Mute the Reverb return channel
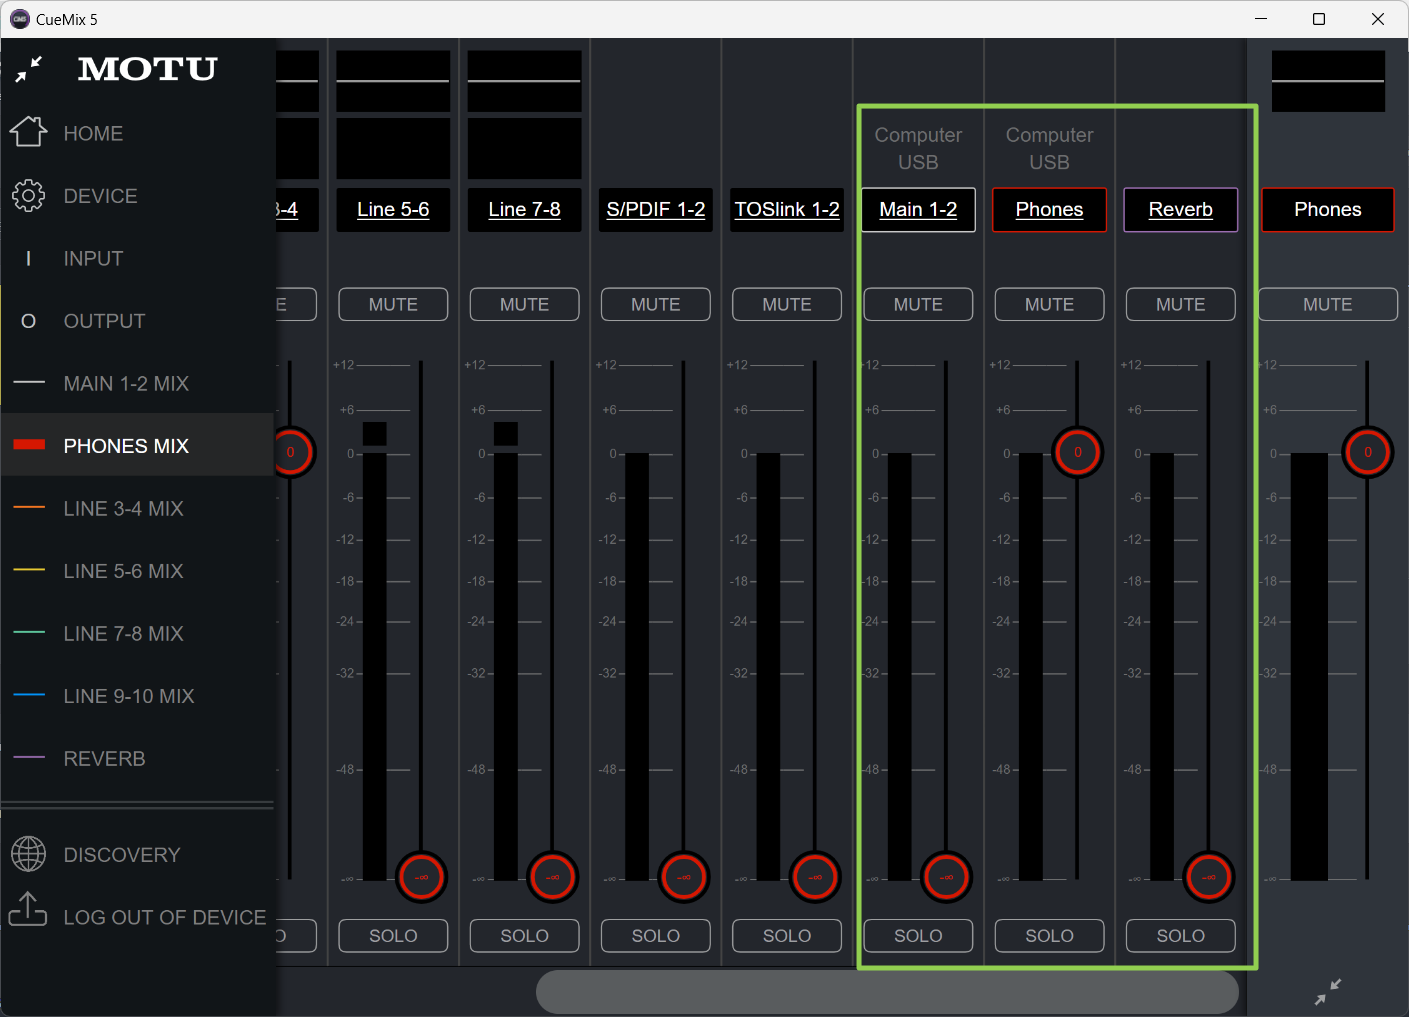Image resolution: width=1409 pixels, height=1017 pixels. point(1181,304)
